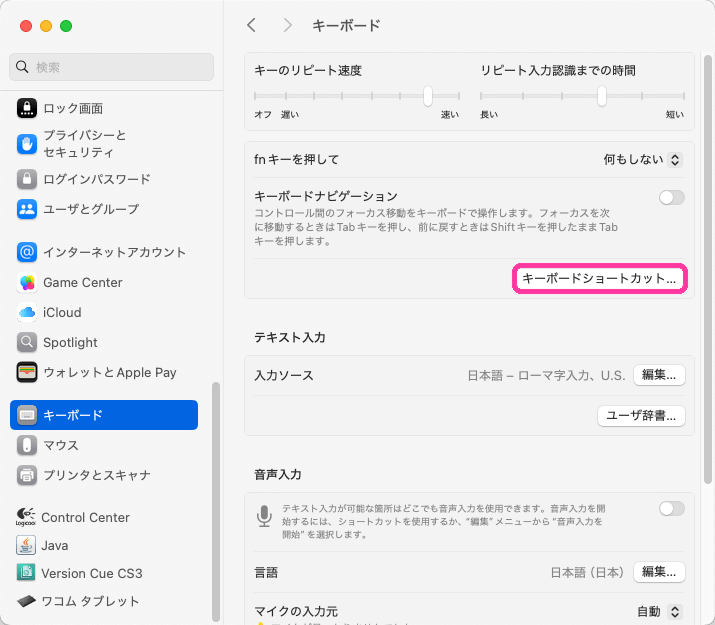Click the microphone icon under 音声入力
The height and width of the screenshot is (625, 715).
click(265, 515)
